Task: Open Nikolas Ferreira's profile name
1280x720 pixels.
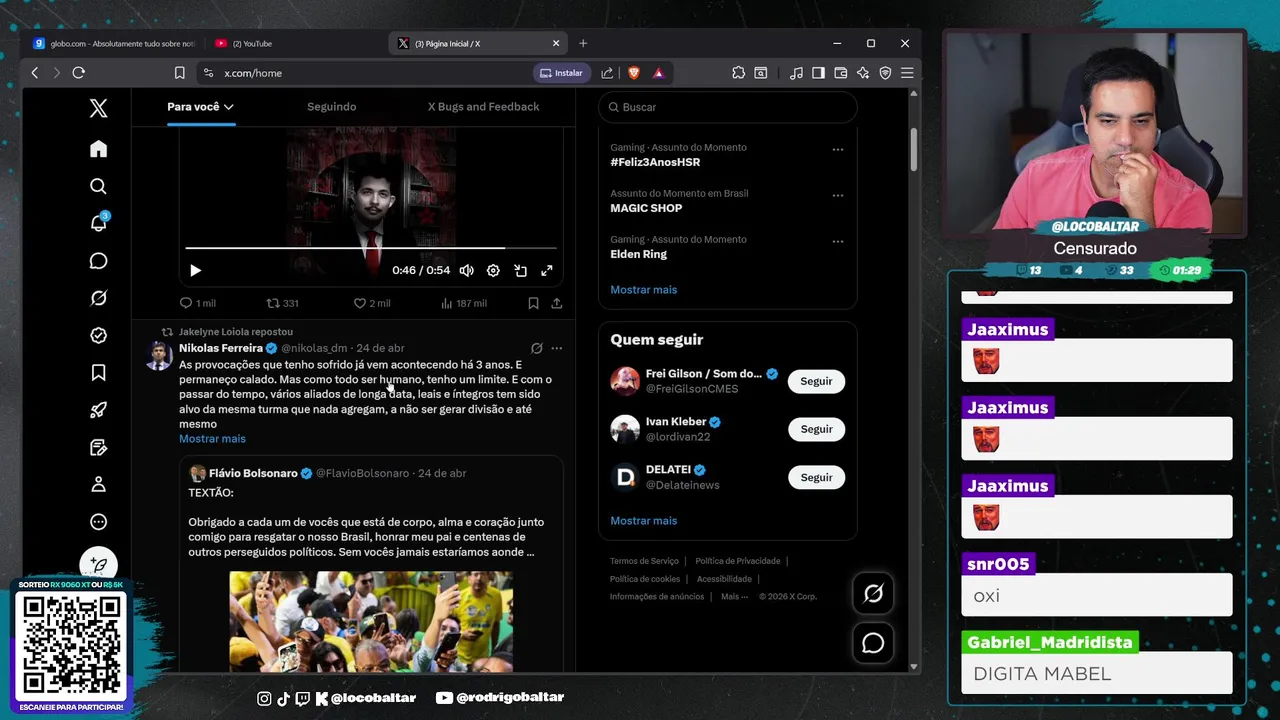Action: point(221,348)
